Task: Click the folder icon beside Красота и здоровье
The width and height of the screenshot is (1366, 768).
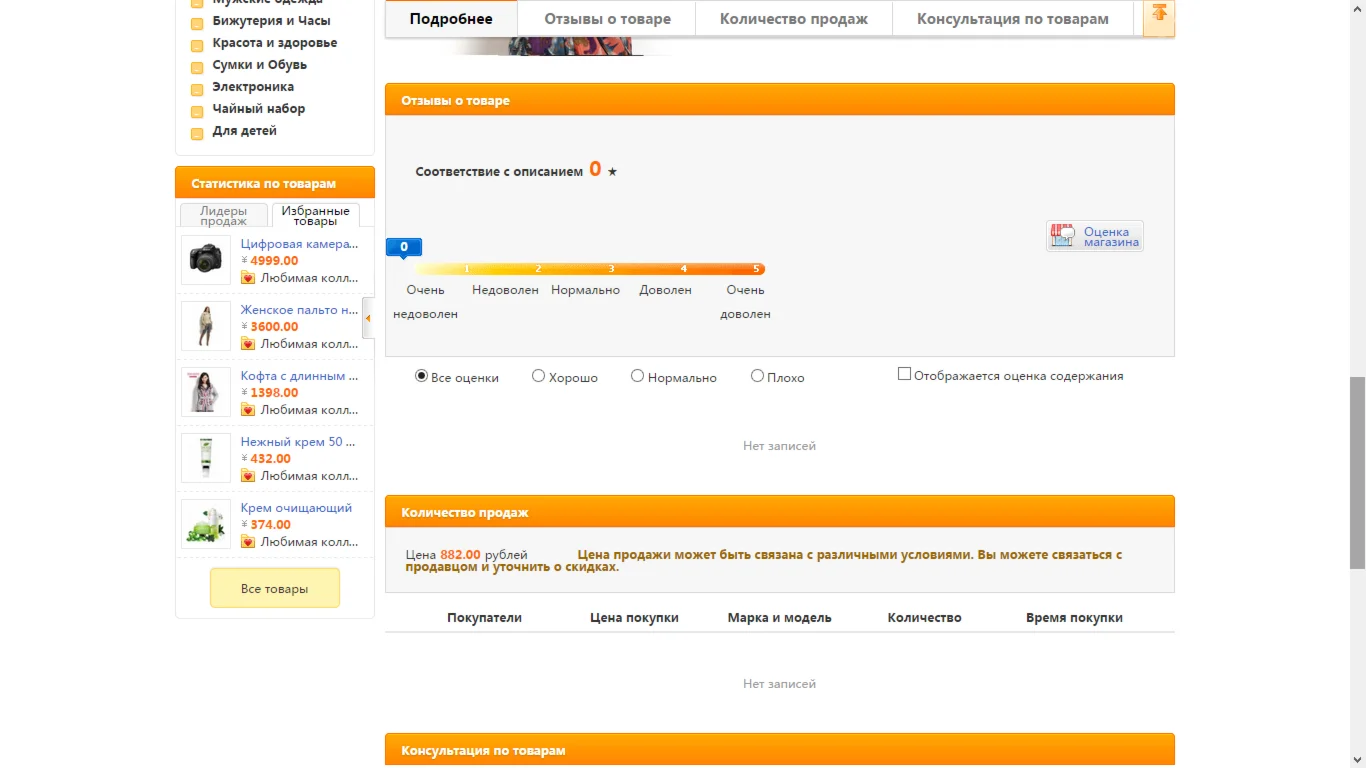Action: (197, 45)
